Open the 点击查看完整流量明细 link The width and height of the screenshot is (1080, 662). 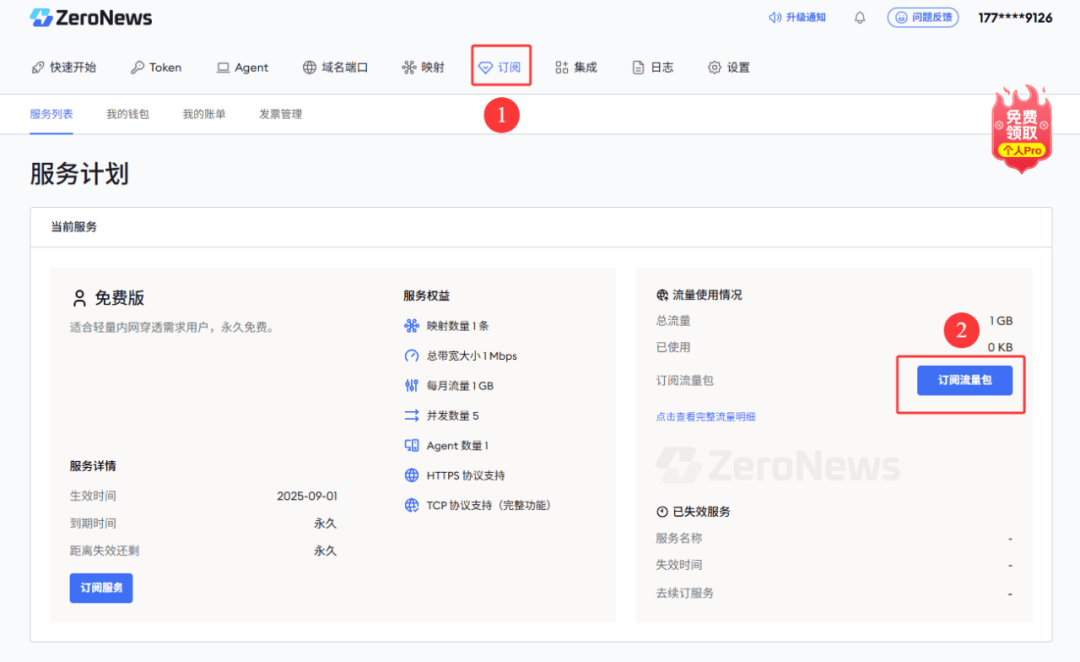[705, 417]
